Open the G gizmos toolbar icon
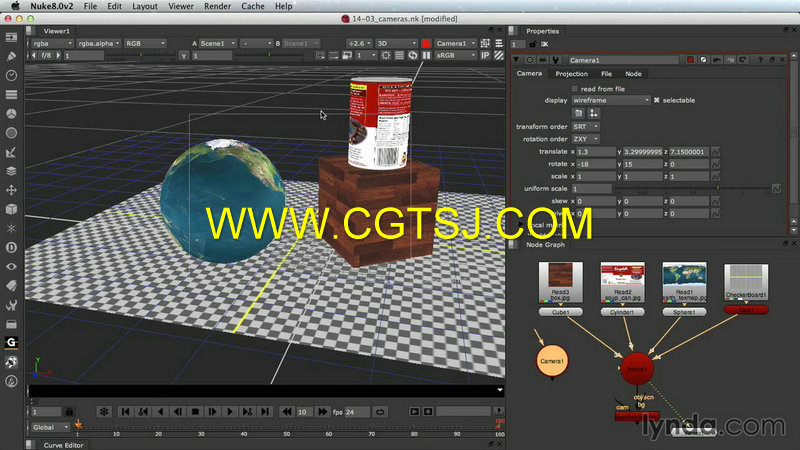Screen dimensions: 800x450 11,343
